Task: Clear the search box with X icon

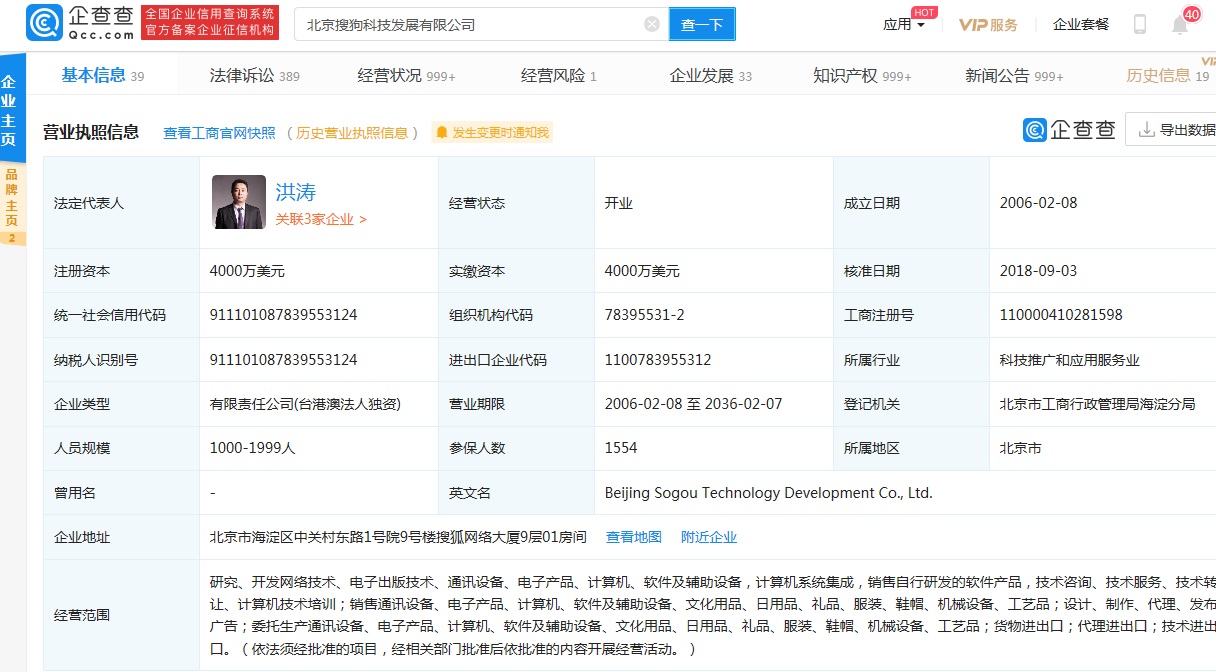Action: pos(652,25)
